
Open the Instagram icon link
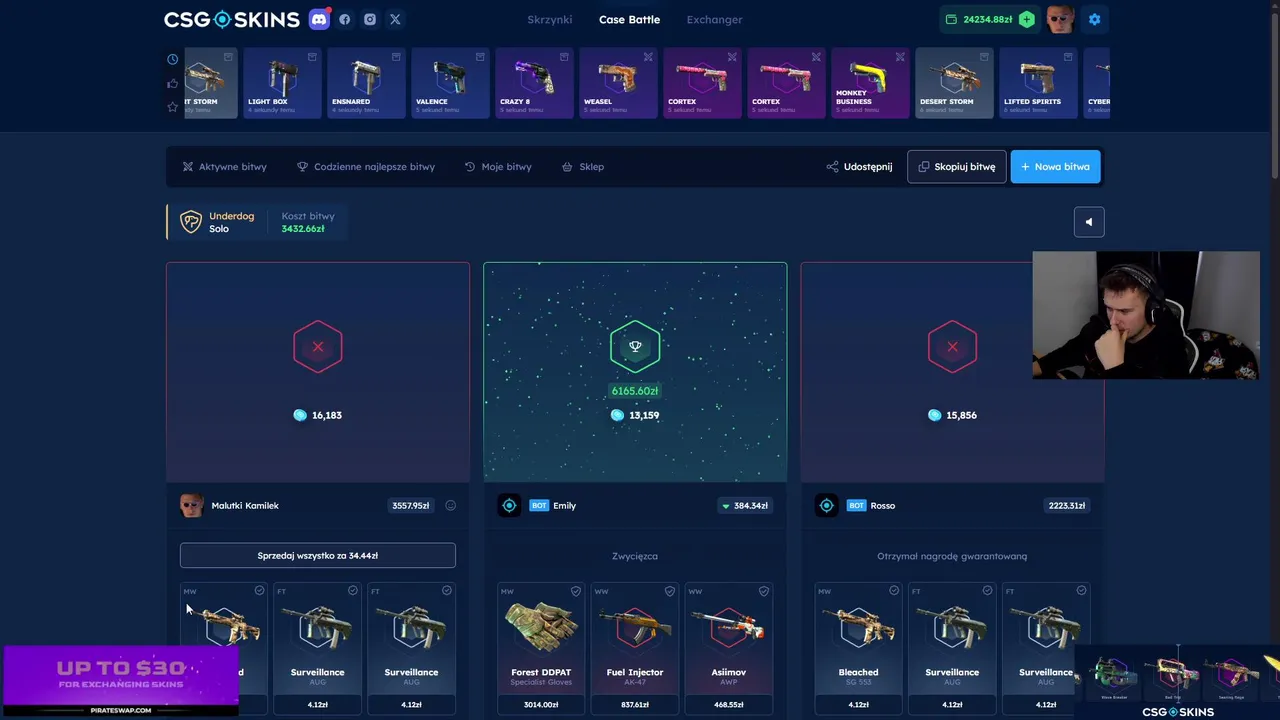[370, 19]
